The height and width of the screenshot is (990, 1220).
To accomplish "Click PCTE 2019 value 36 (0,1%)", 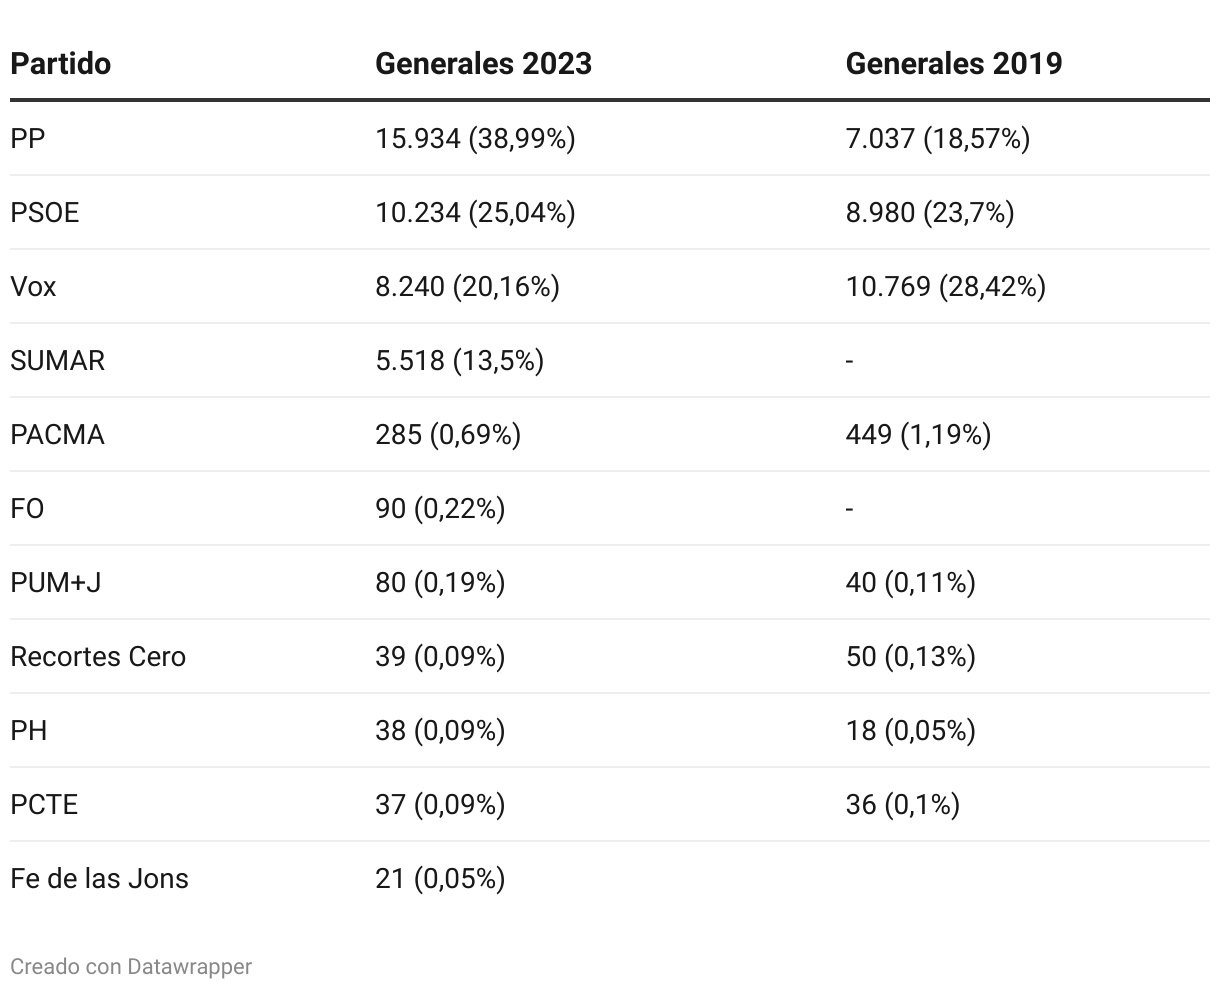I will (902, 804).
